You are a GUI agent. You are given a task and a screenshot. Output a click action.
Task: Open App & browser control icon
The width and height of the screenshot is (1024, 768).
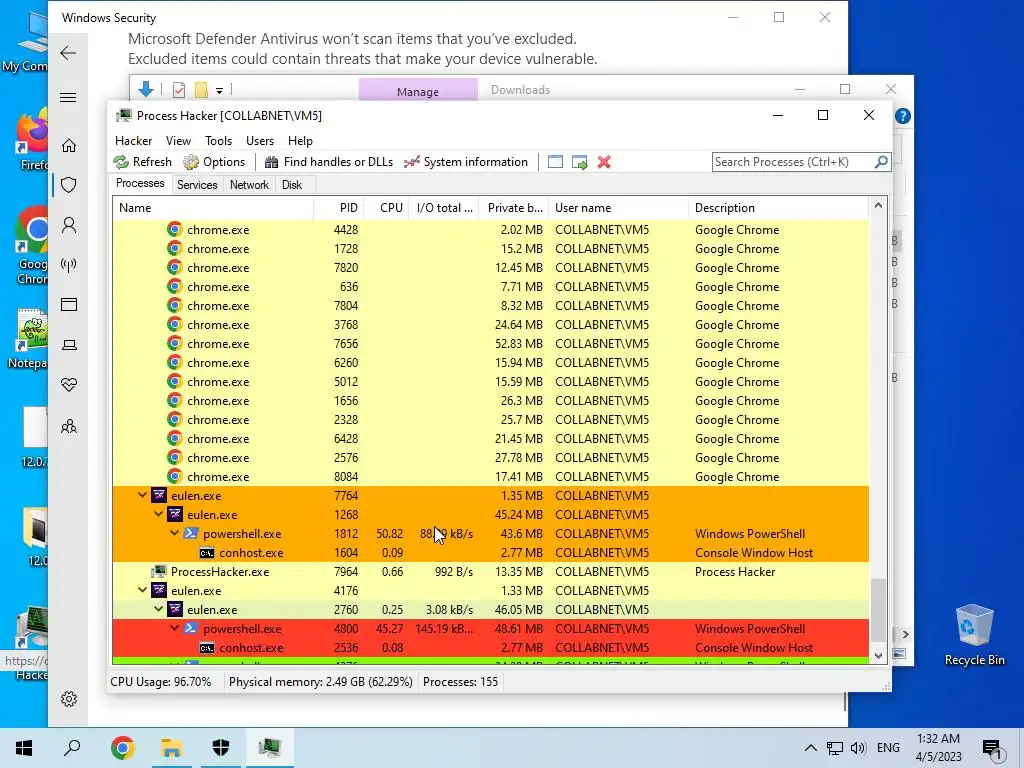(x=69, y=304)
